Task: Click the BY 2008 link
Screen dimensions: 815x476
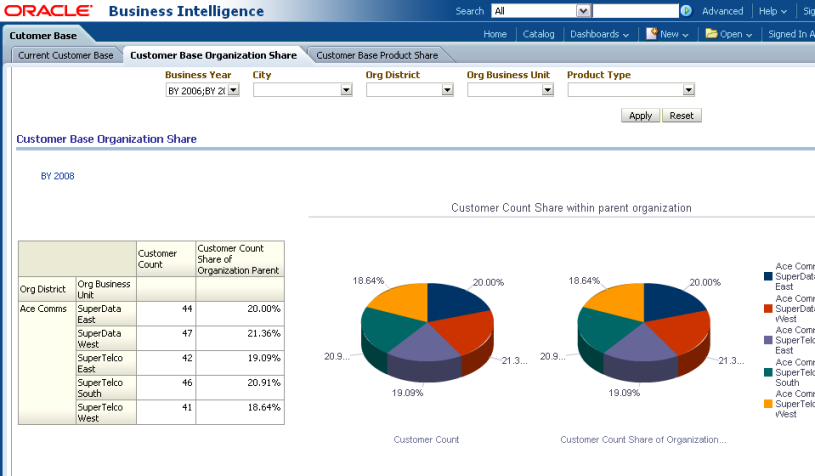Action: (x=58, y=176)
